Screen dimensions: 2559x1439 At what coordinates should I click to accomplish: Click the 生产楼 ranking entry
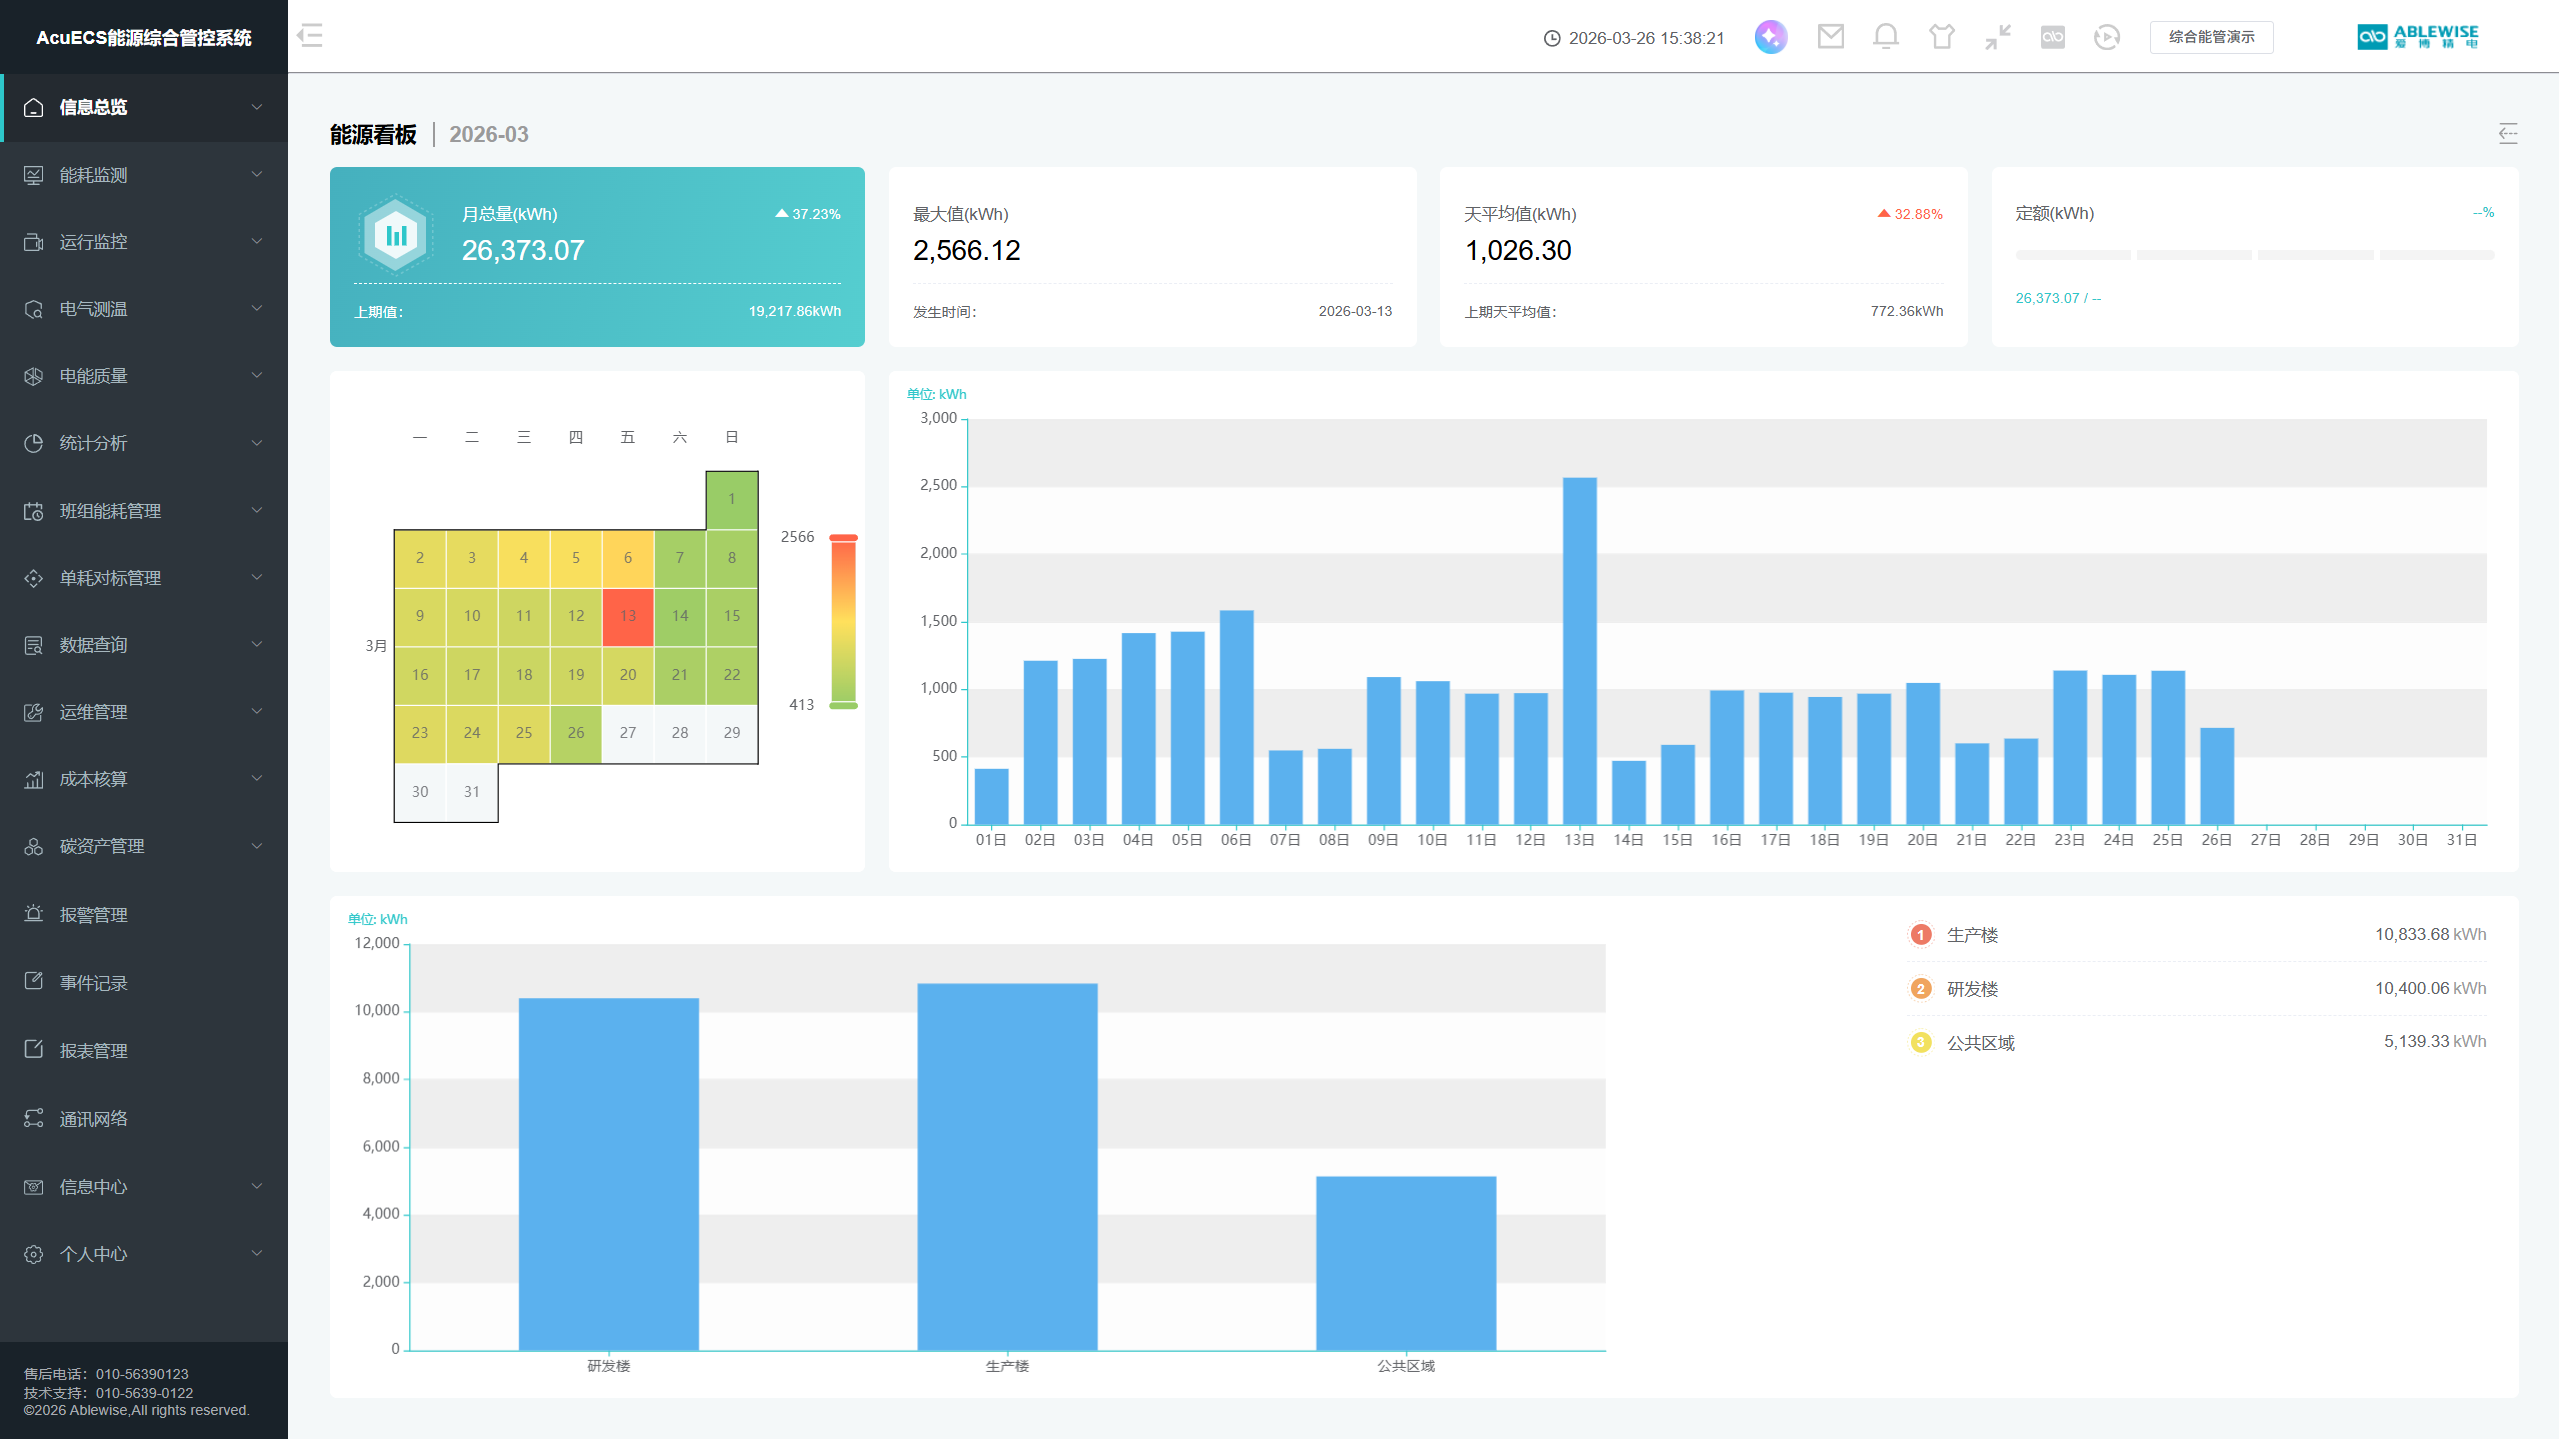pos(1971,935)
